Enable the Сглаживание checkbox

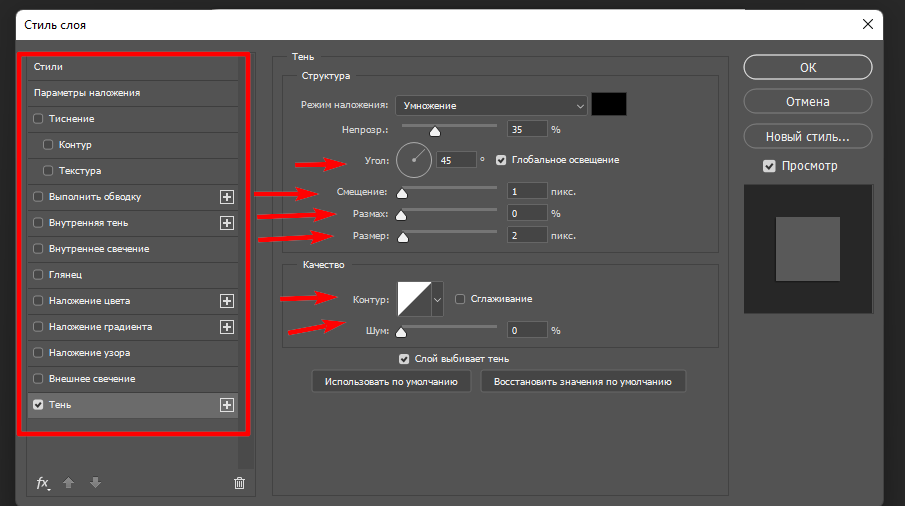[460, 299]
